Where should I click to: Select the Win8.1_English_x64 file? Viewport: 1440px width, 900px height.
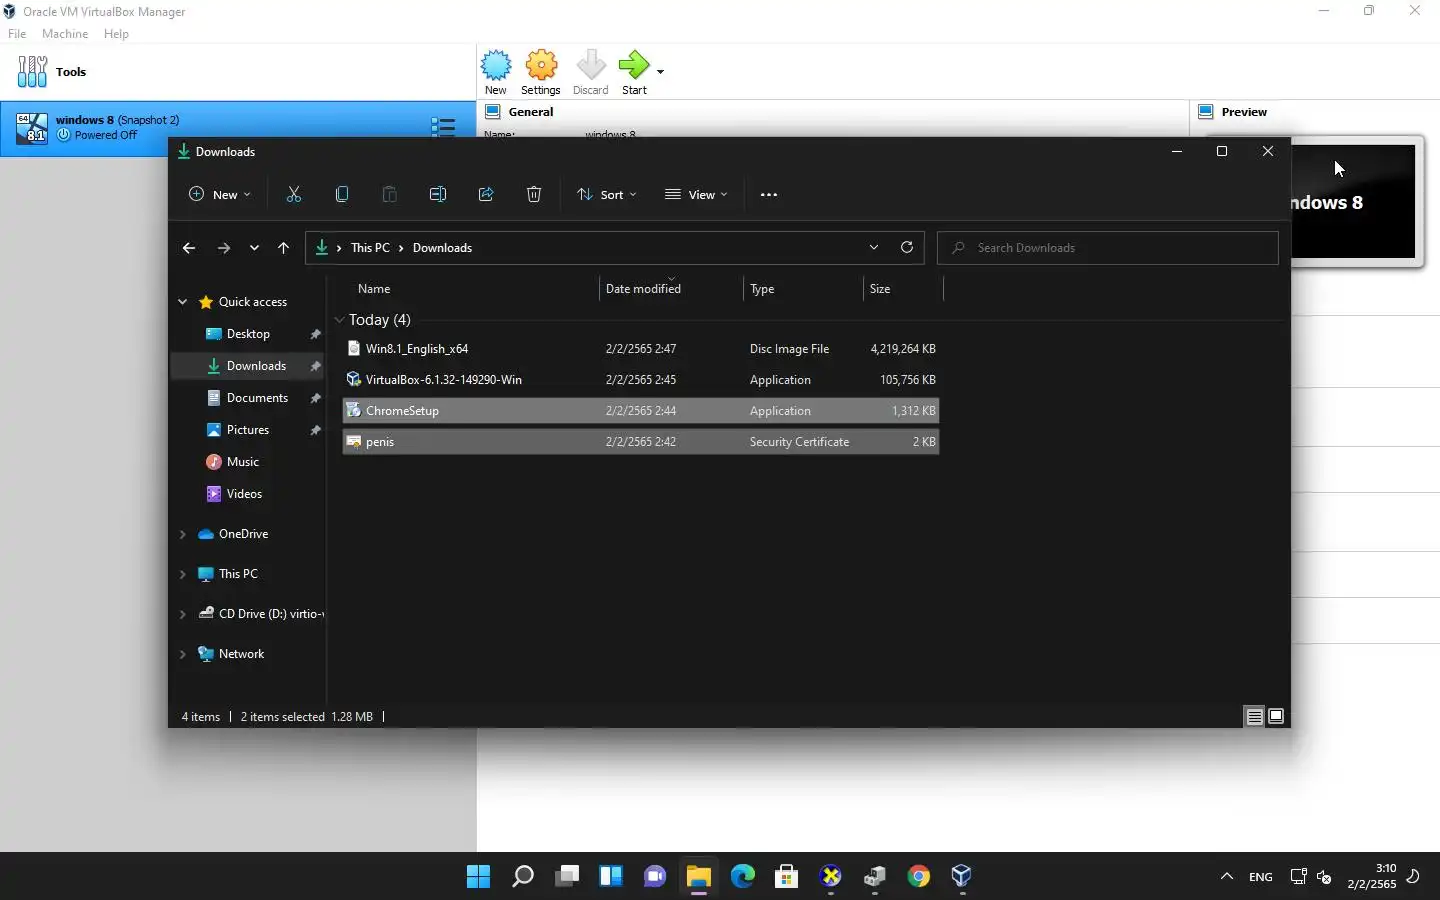(641, 349)
